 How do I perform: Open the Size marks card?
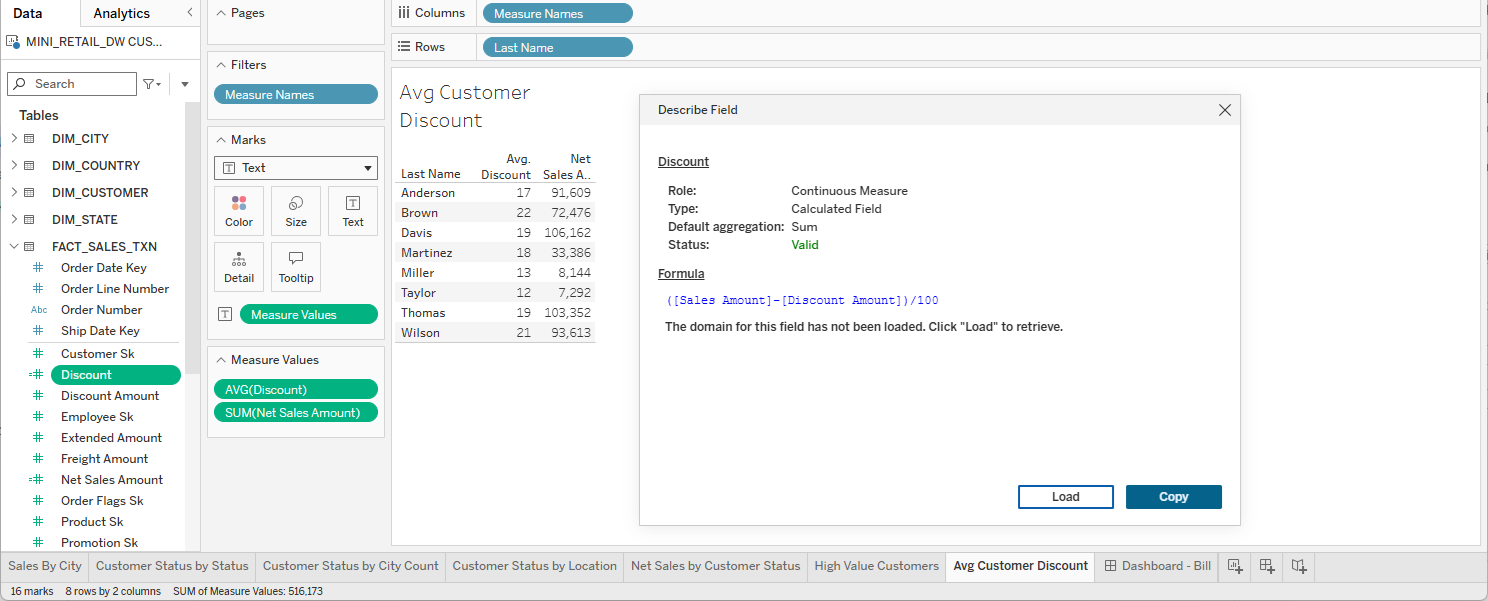point(296,210)
